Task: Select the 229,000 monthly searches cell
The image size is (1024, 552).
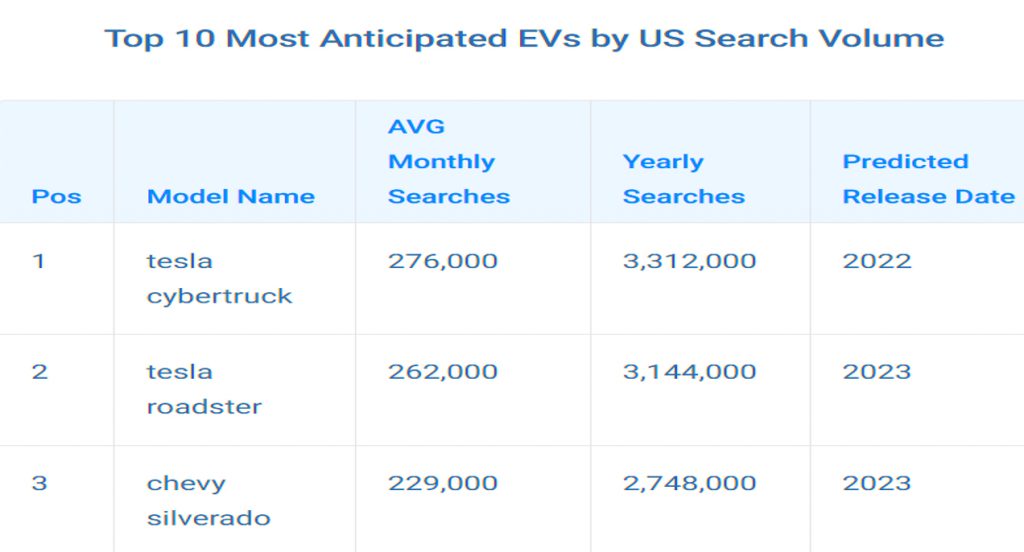Action: point(443,483)
